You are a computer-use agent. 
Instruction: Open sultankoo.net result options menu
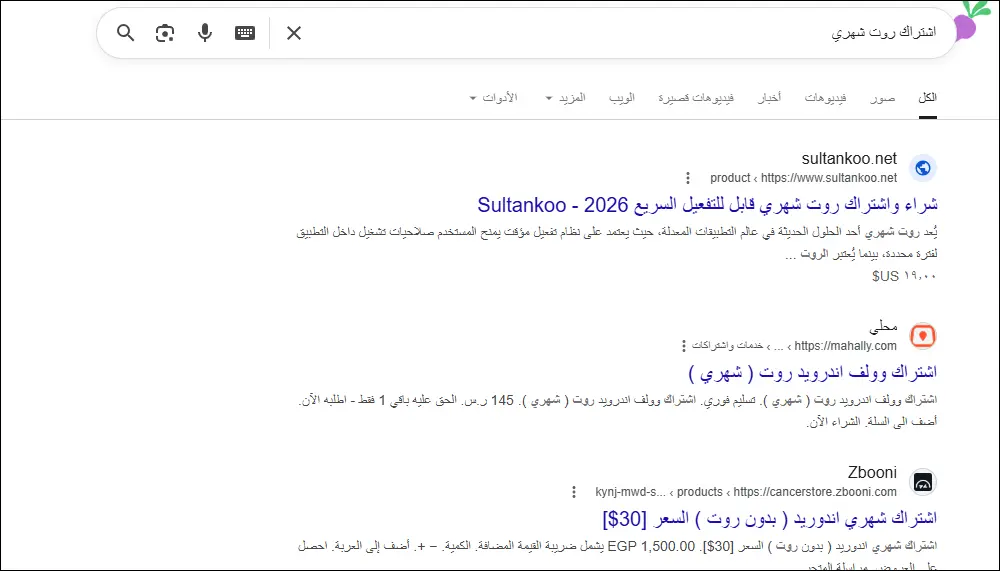click(x=688, y=178)
